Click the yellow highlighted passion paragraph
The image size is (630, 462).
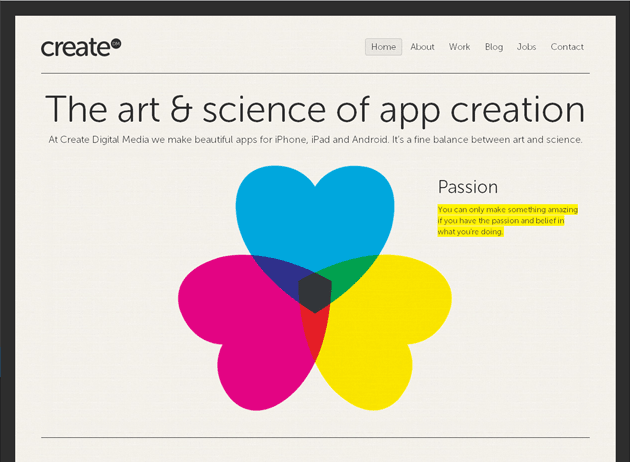point(507,220)
